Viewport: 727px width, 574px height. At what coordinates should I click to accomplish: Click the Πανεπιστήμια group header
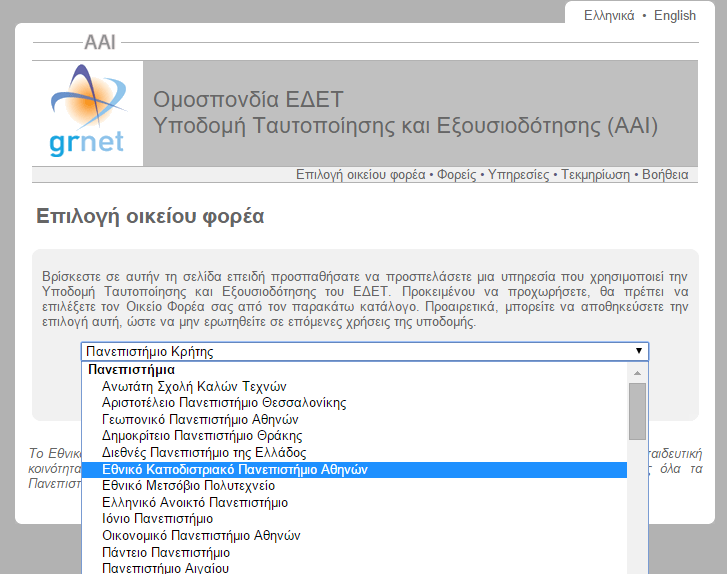click(x=131, y=370)
